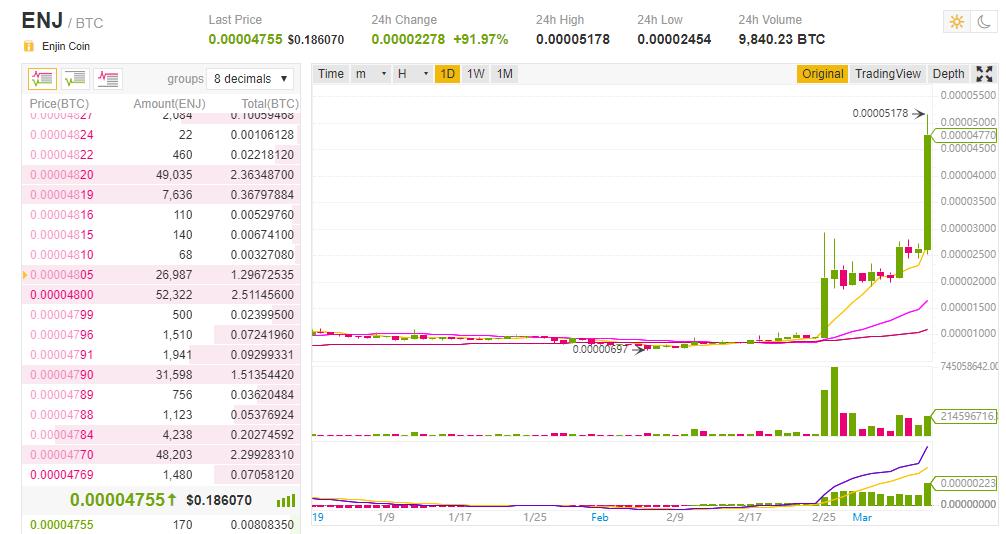Show buy orders only order book view

click(75, 79)
